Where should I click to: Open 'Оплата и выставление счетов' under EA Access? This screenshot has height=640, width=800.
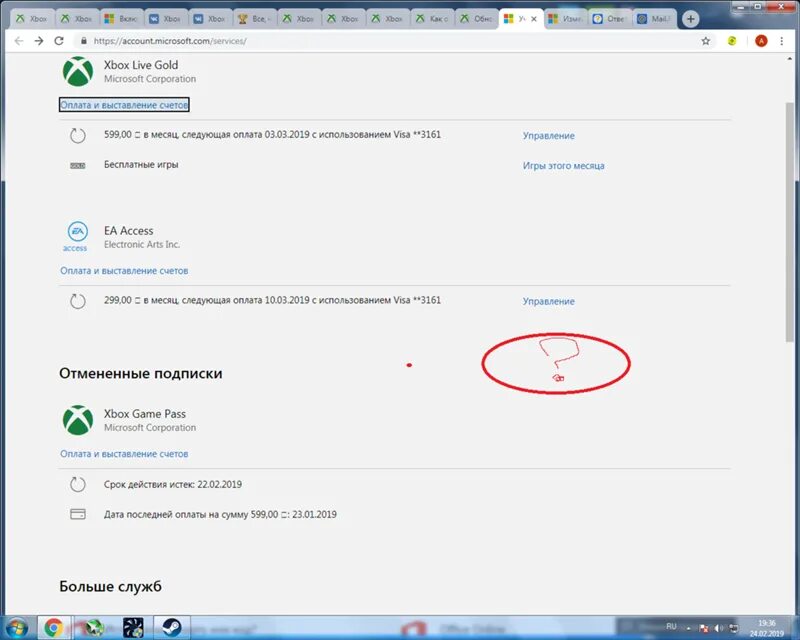coord(124,271)
